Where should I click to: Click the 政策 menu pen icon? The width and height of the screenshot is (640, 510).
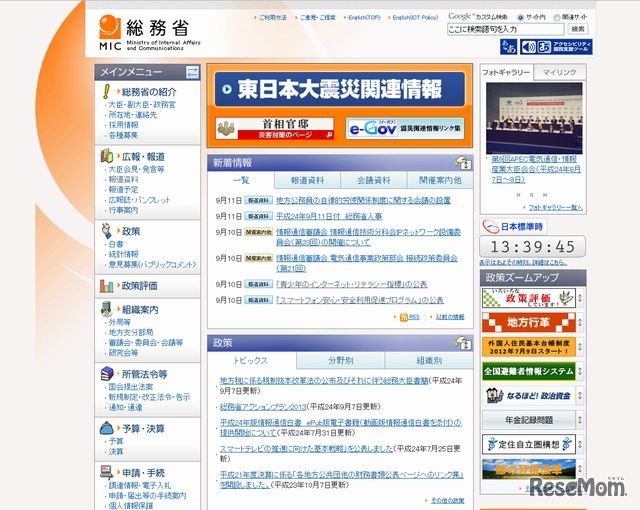tap(107, 231)
